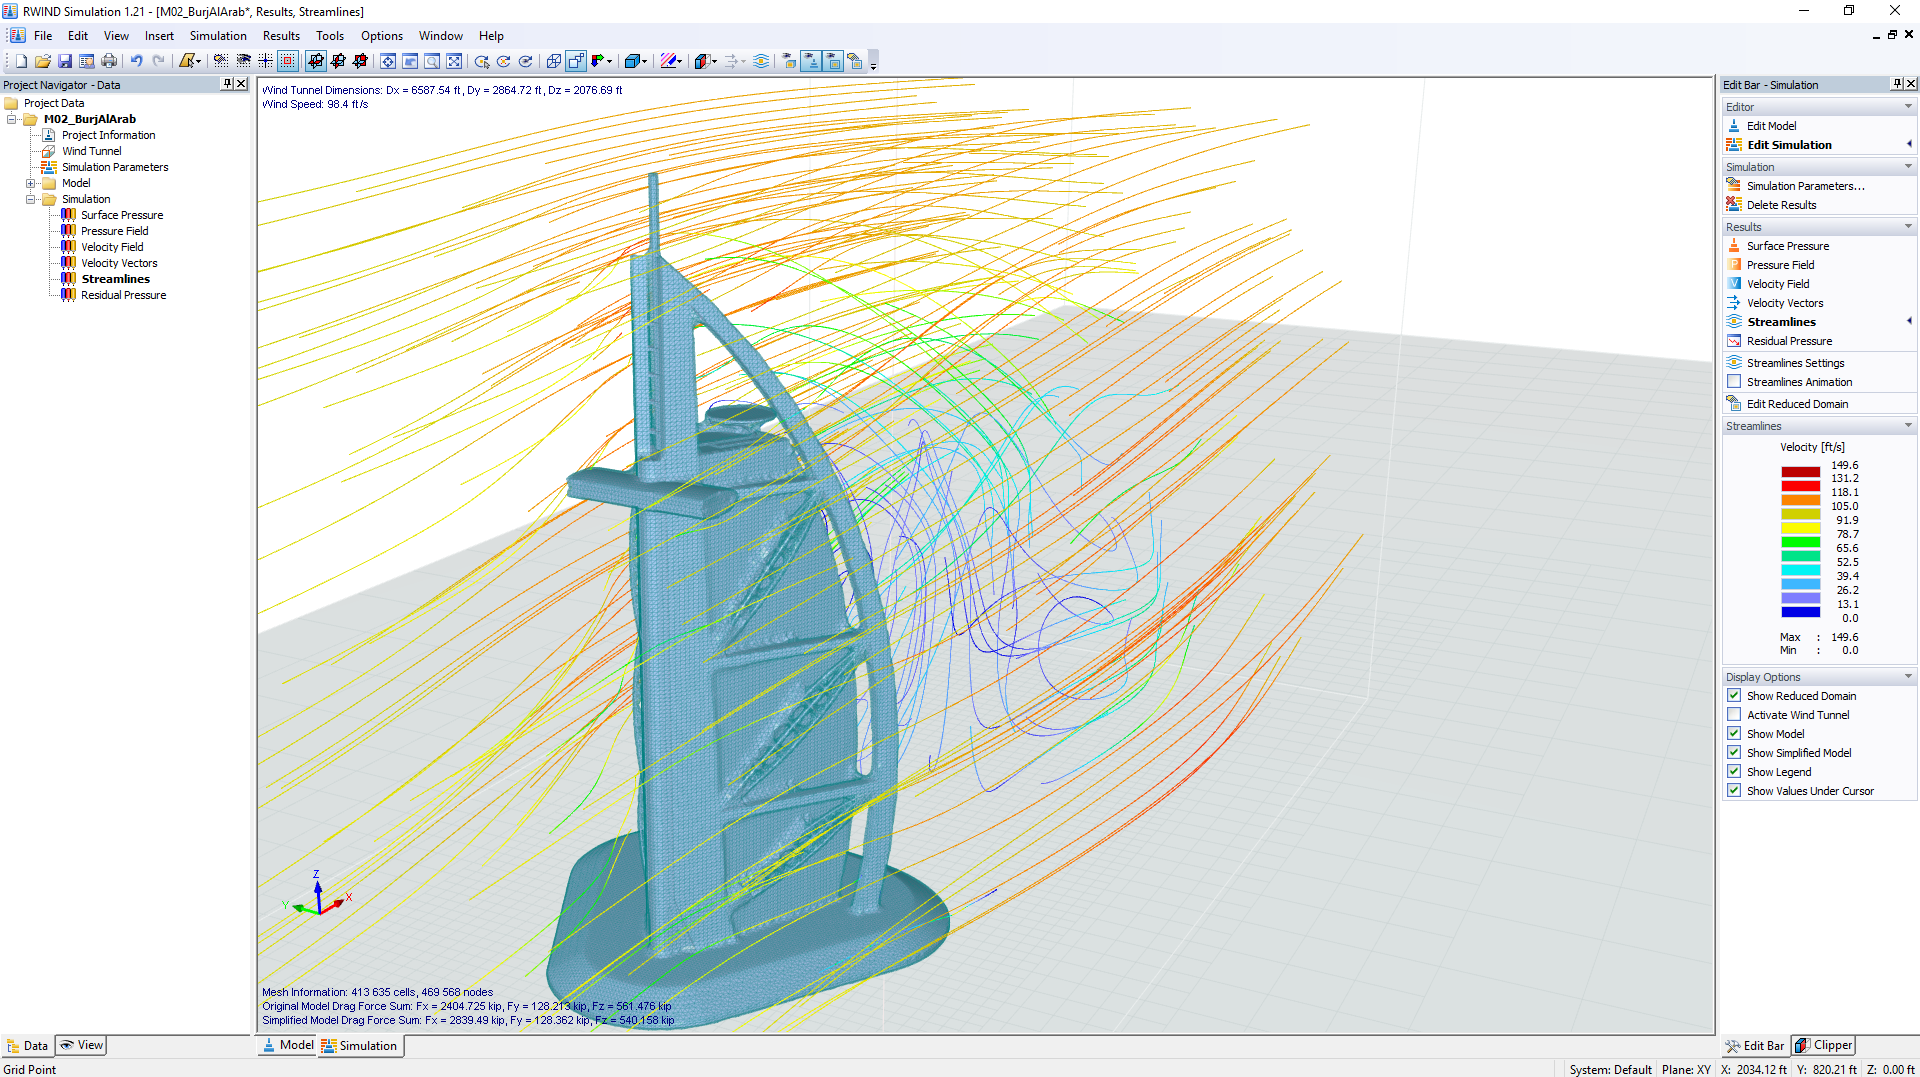Switch to the Model tab
This screenshot has height=1077, width=1920.
pyautogui.click(x=287, y=1045)
